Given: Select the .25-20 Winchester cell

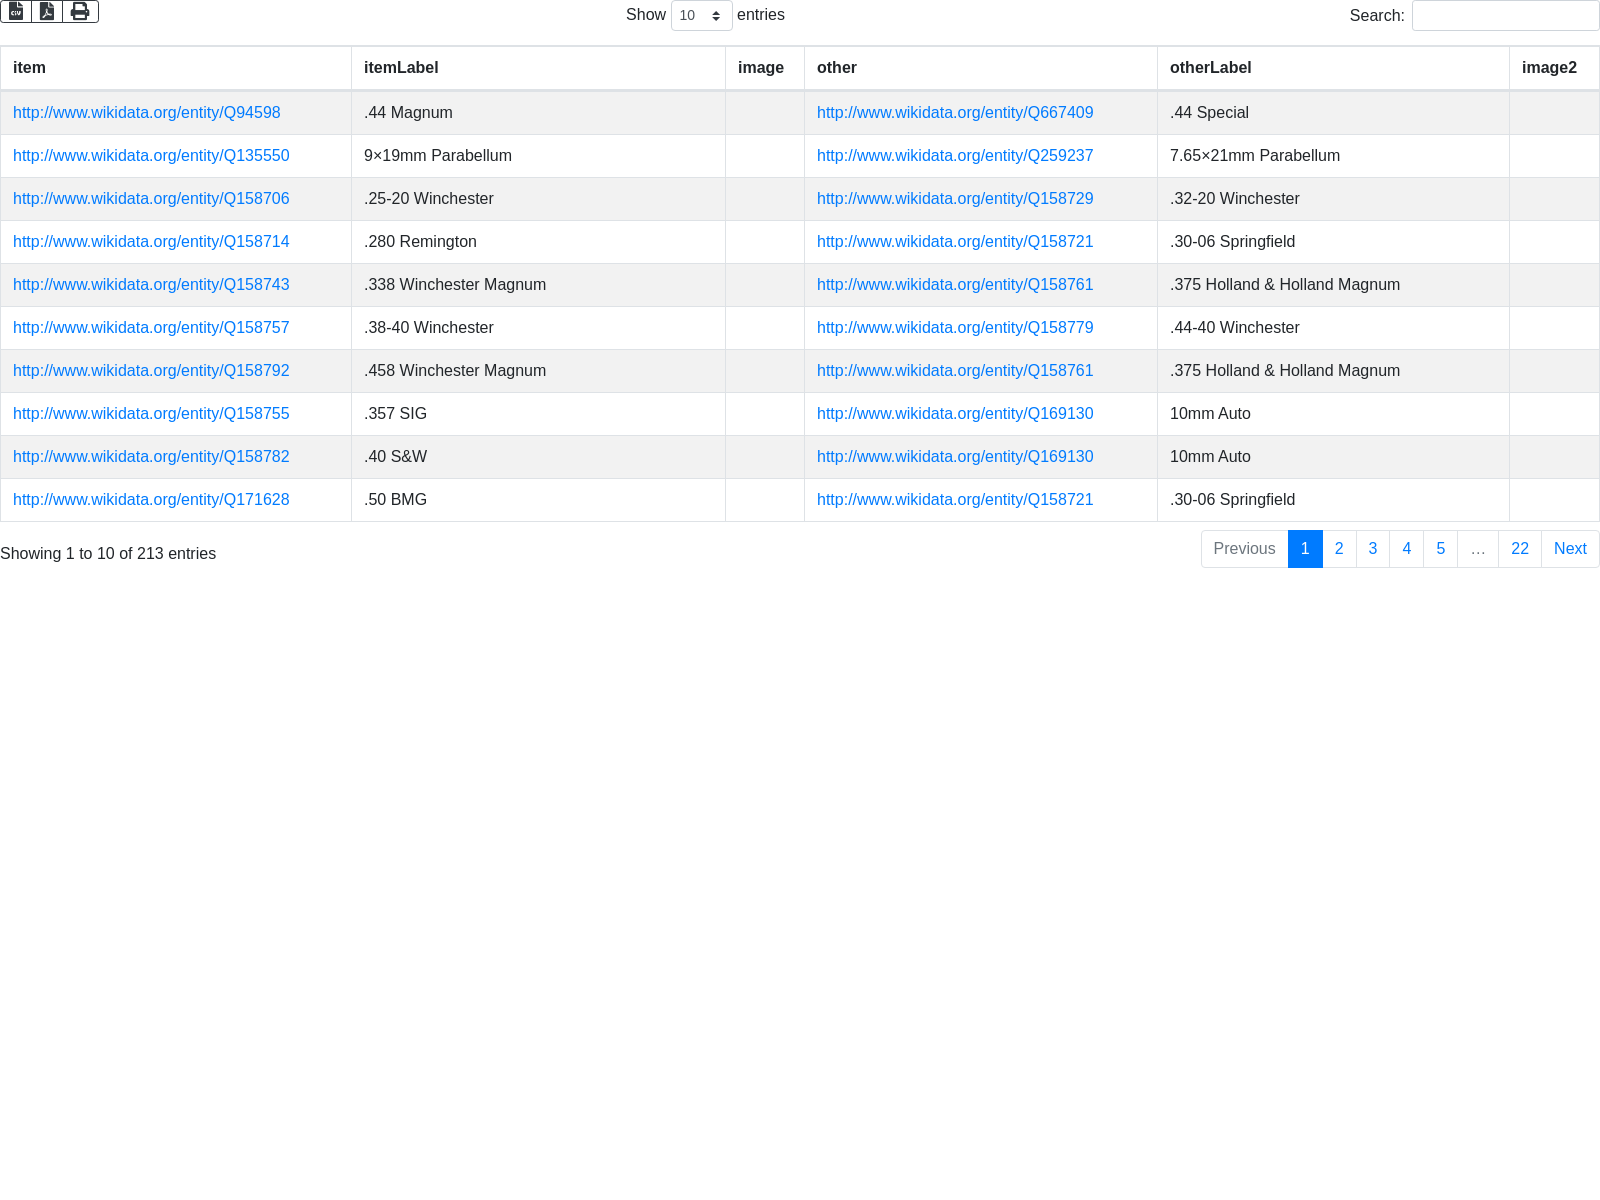Looking at the screenshot, I should pos(538,199).
